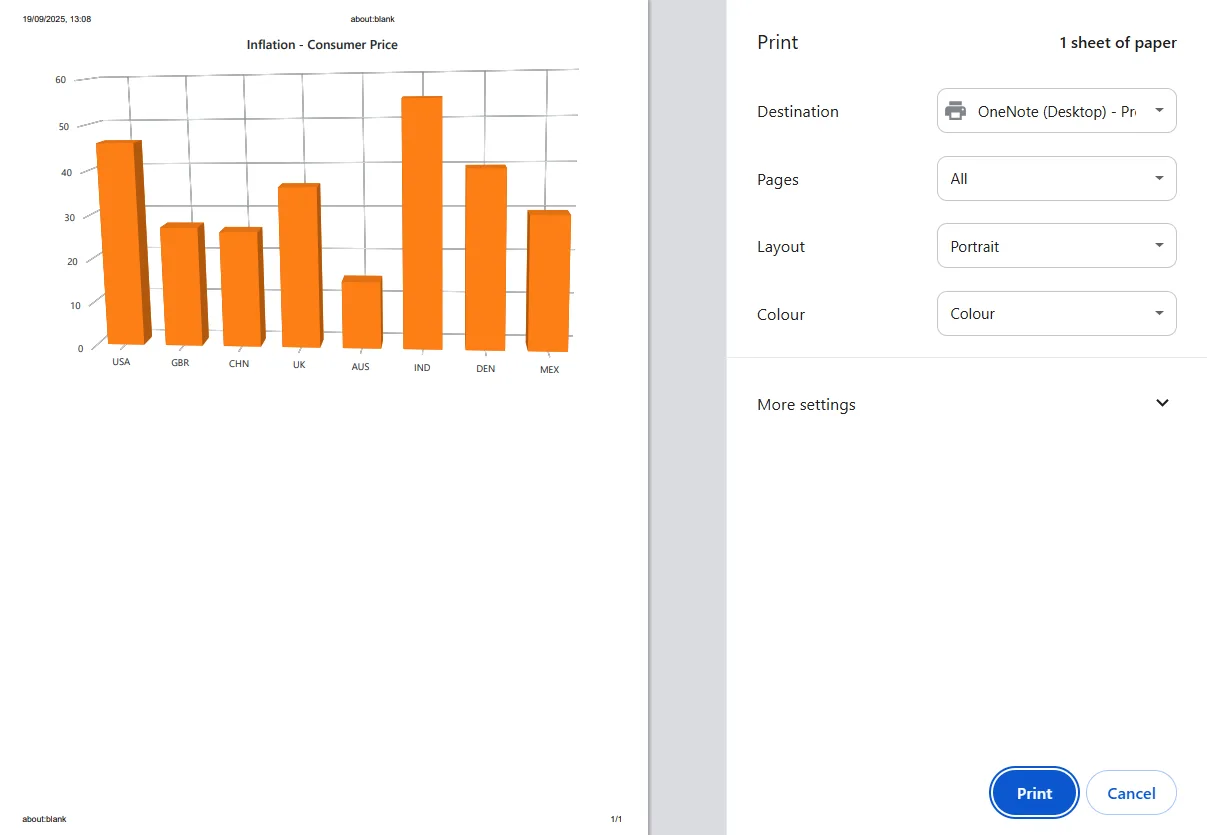Open the Pages dropdown set to All

[x=1056, y=179]
